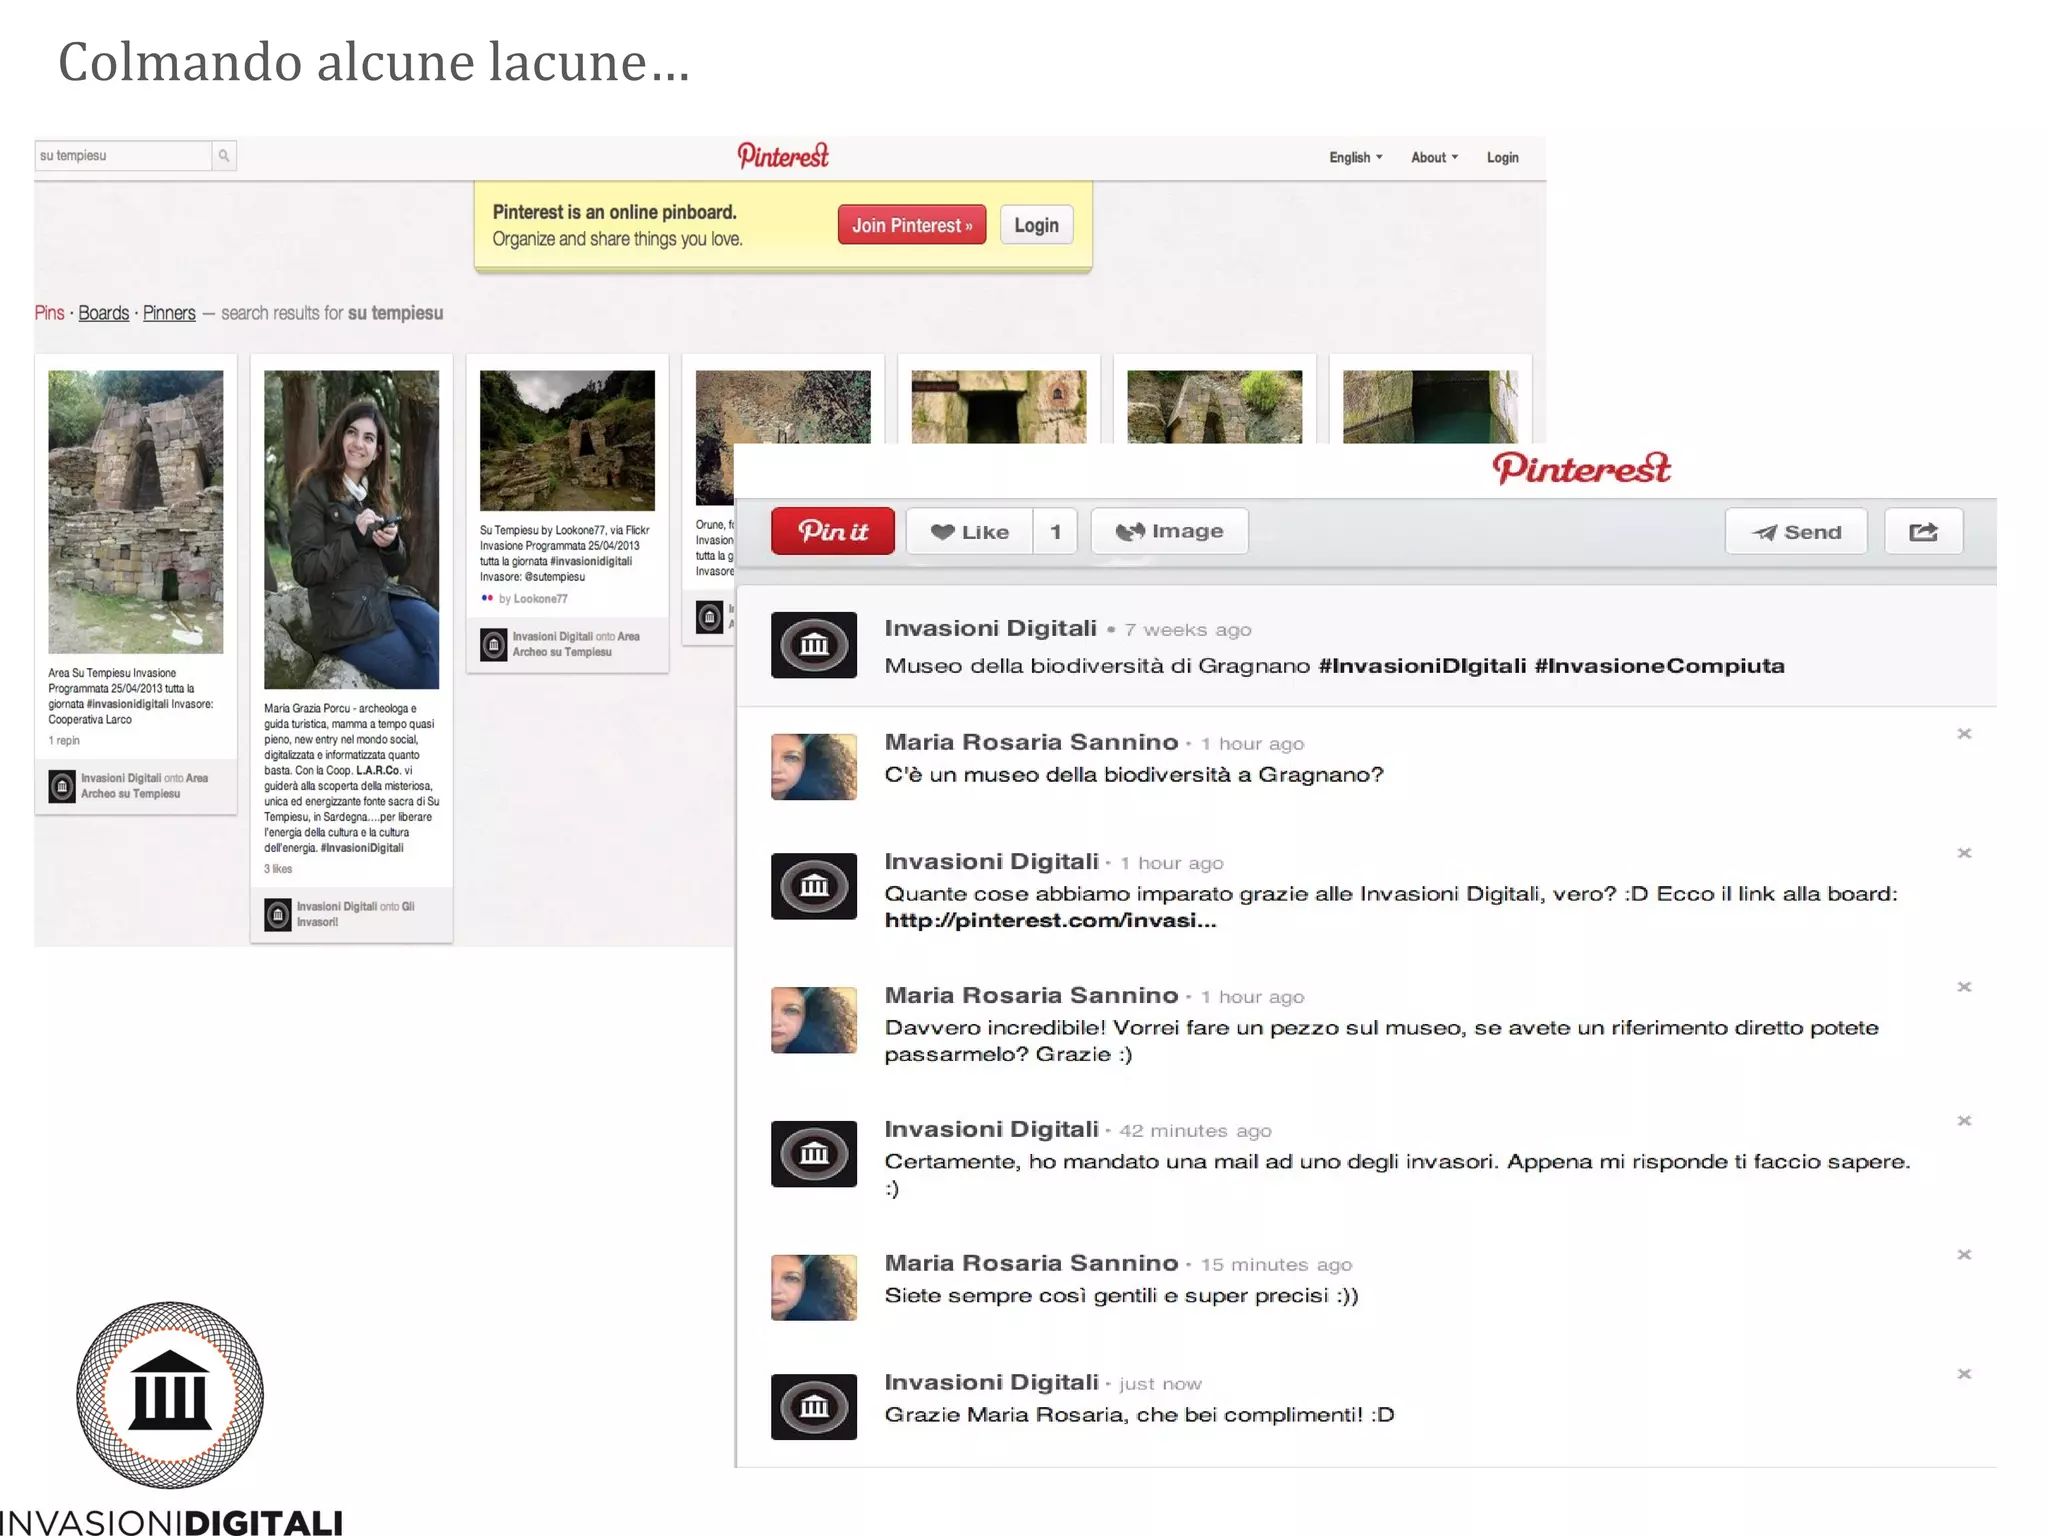Click the red Pin it button

coord(833,531)
